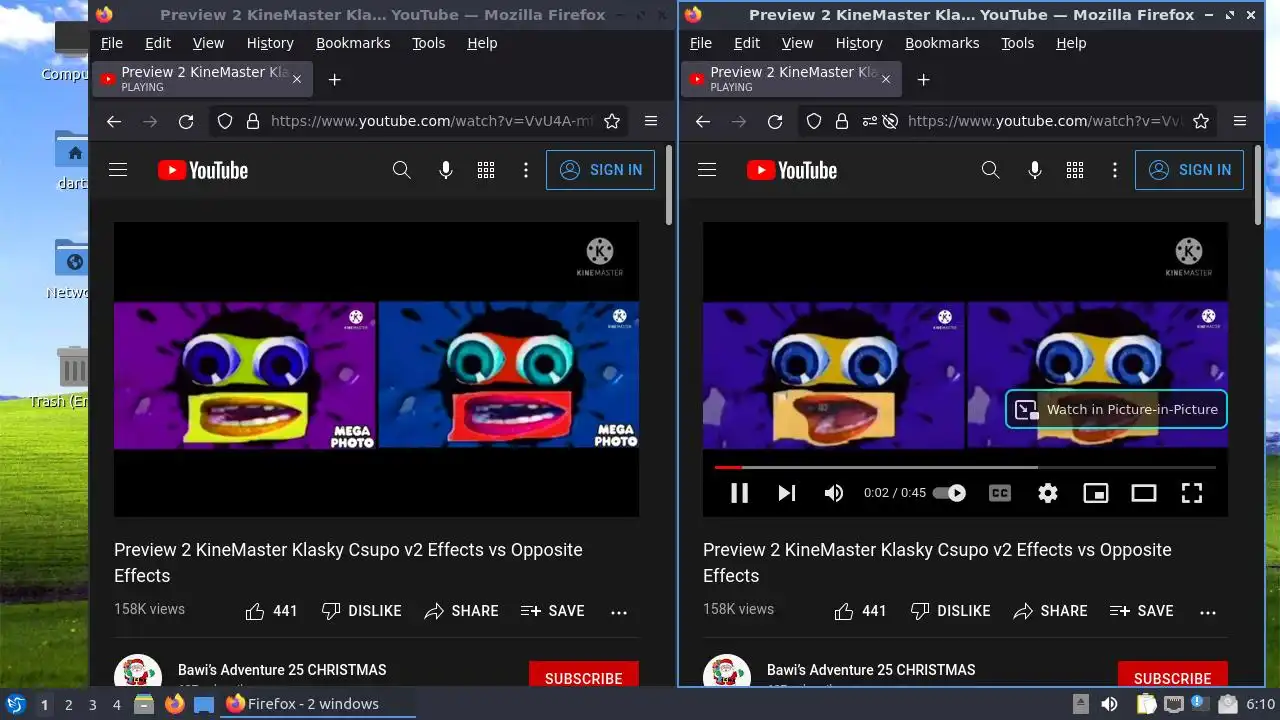Open volume control in system tray
This screenshot has width=1280, height=720.
pyautogui.click(x=1109, y=704)
